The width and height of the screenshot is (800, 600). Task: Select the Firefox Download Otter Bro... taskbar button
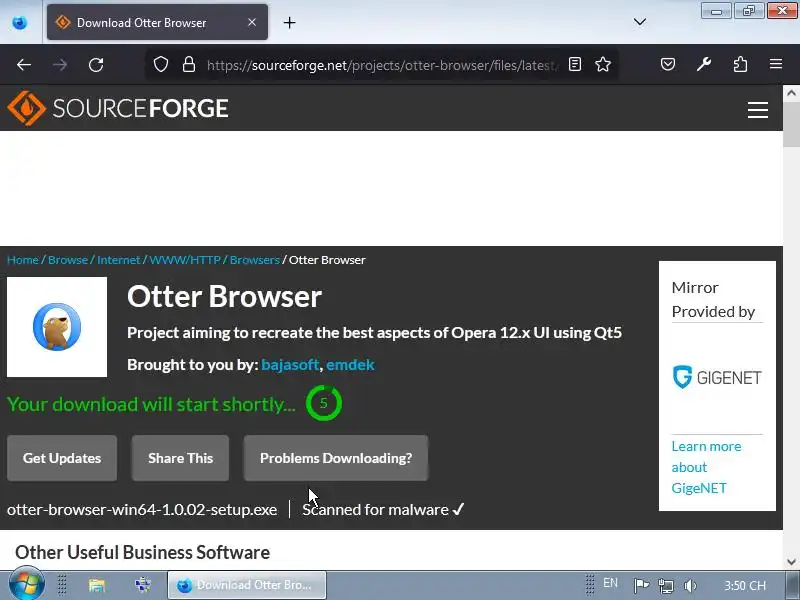[x=247, y=585]
